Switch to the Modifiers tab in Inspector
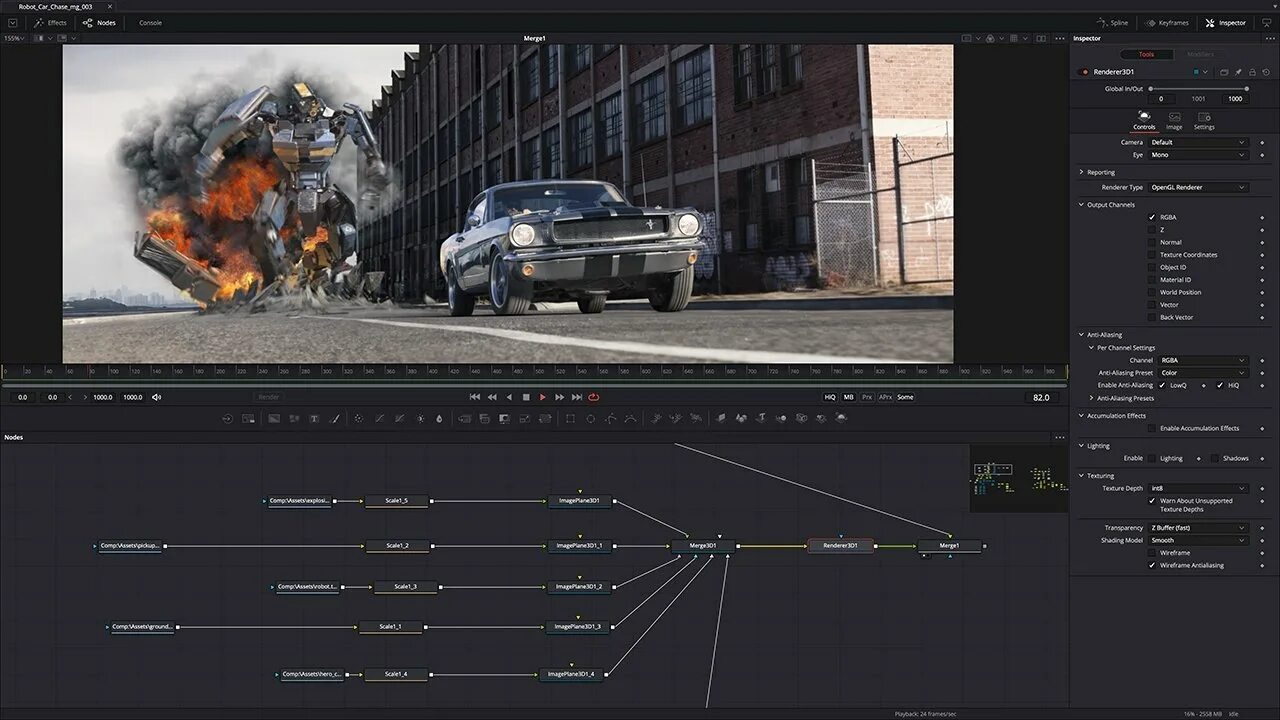The image size is (1280, 720). tap(1200, 54)
